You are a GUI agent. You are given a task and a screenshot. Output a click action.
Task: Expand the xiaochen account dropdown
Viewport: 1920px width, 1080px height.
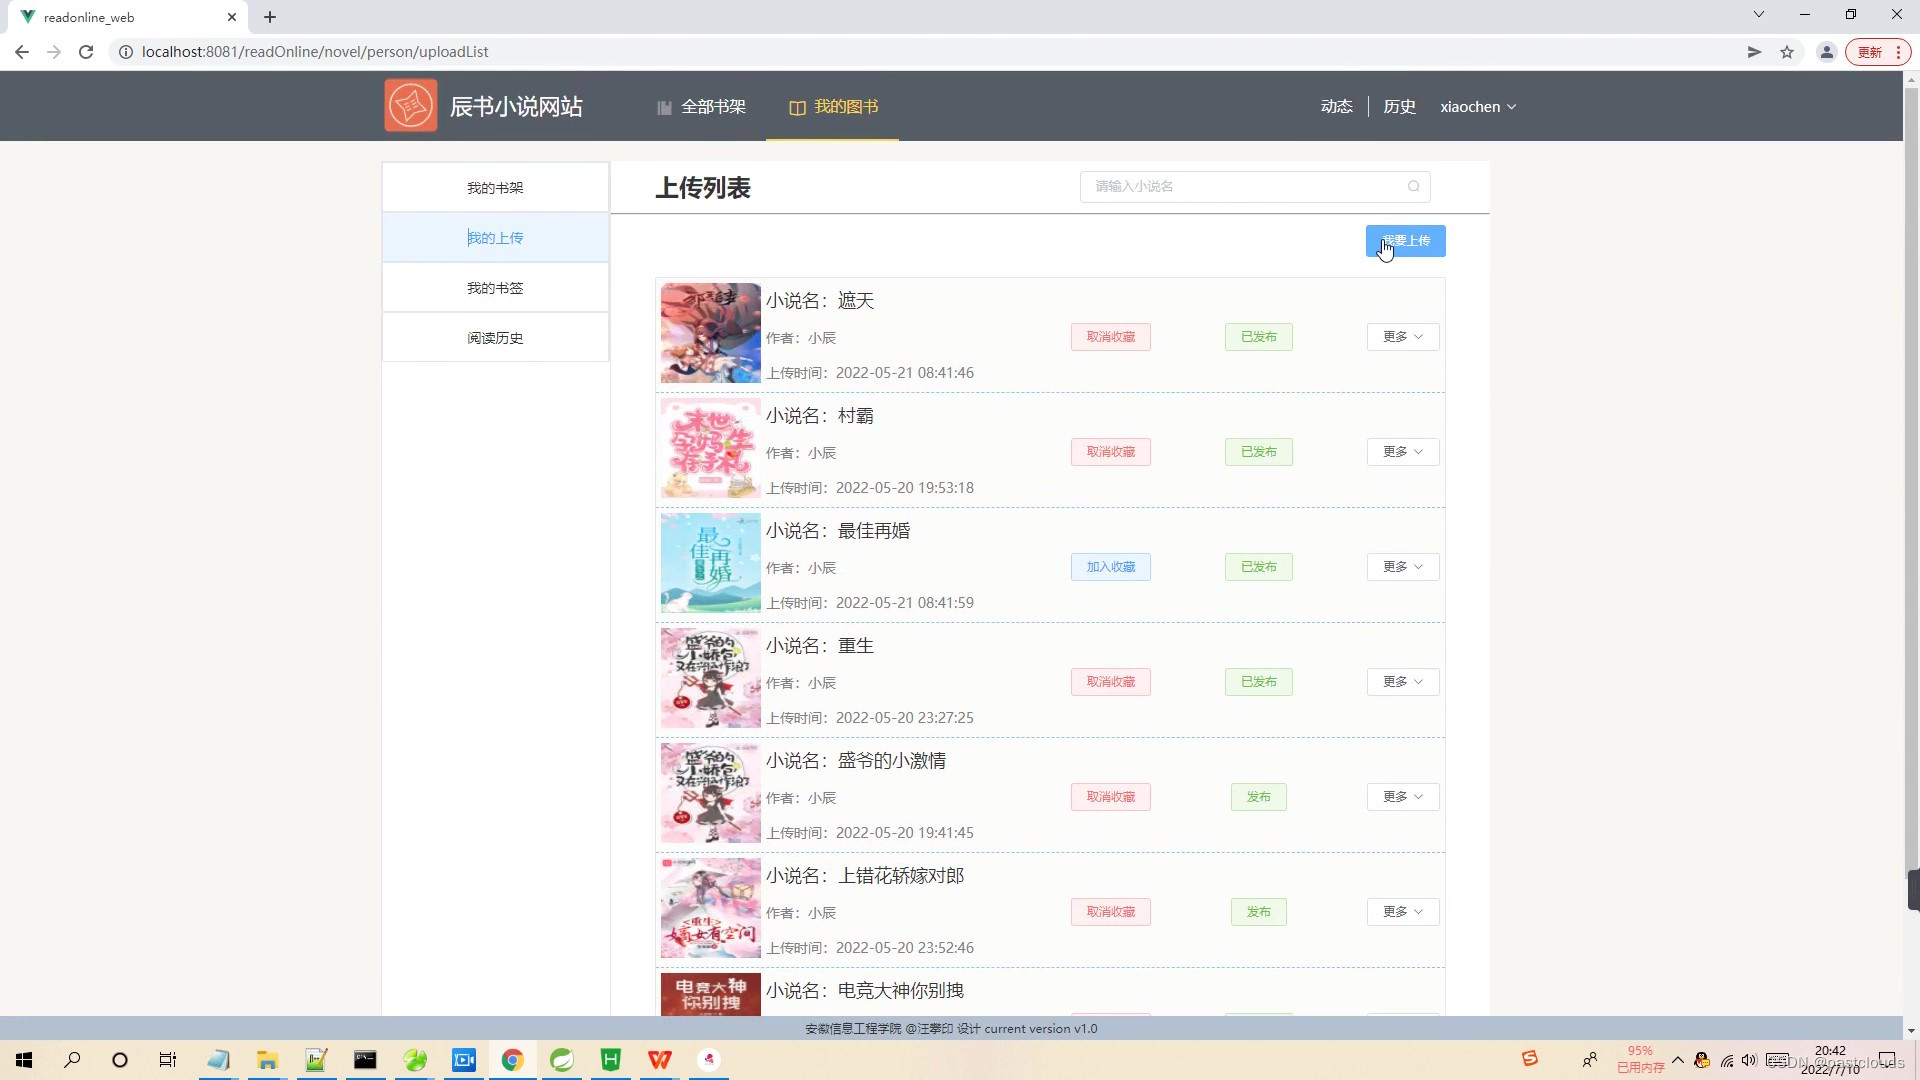click(1478, 107)
